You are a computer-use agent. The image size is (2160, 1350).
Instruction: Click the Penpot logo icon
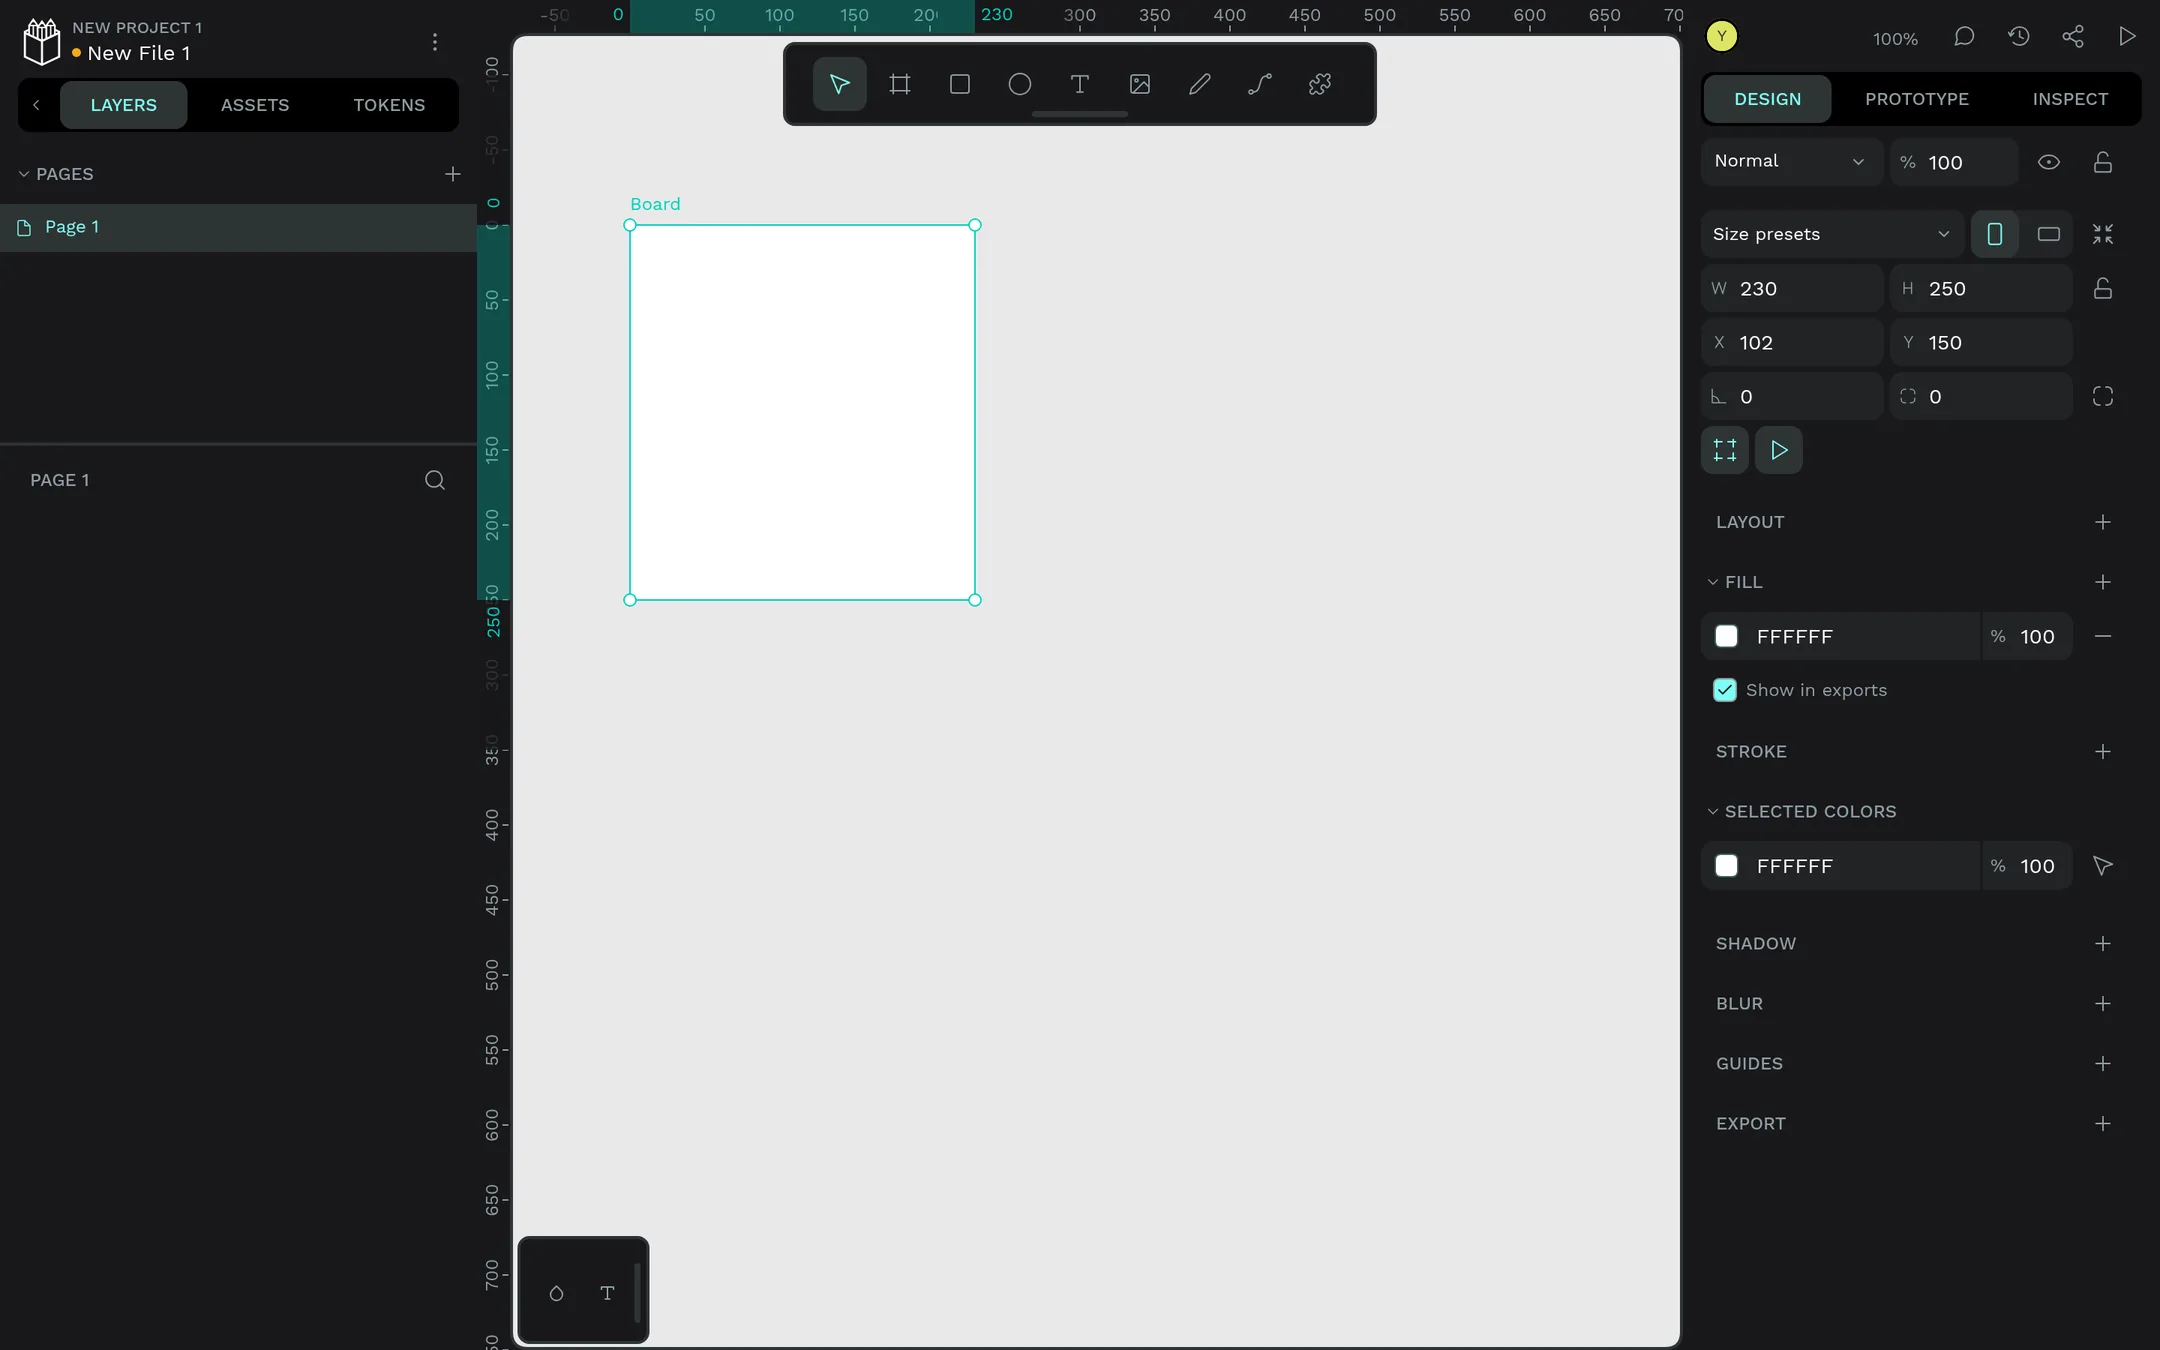tap(41, 41)
